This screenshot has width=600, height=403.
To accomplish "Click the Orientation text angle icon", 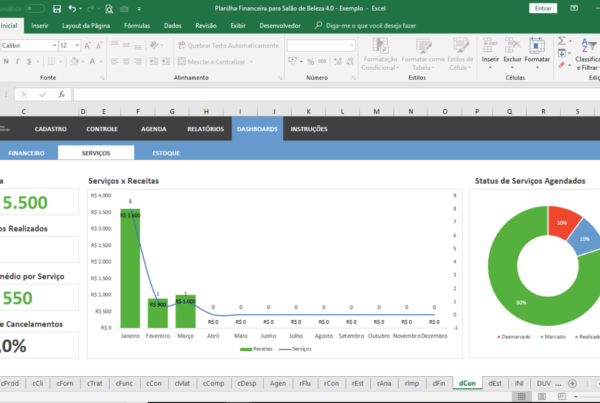I will 154,45.
